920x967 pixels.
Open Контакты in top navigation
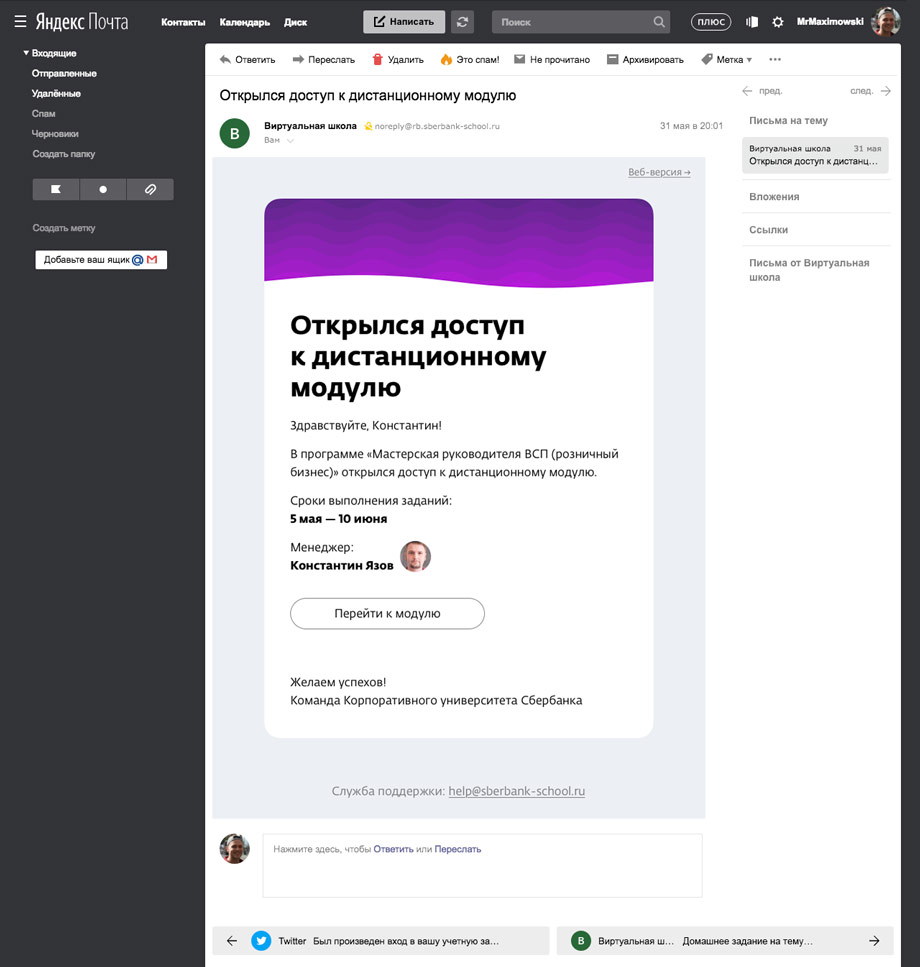183,22
